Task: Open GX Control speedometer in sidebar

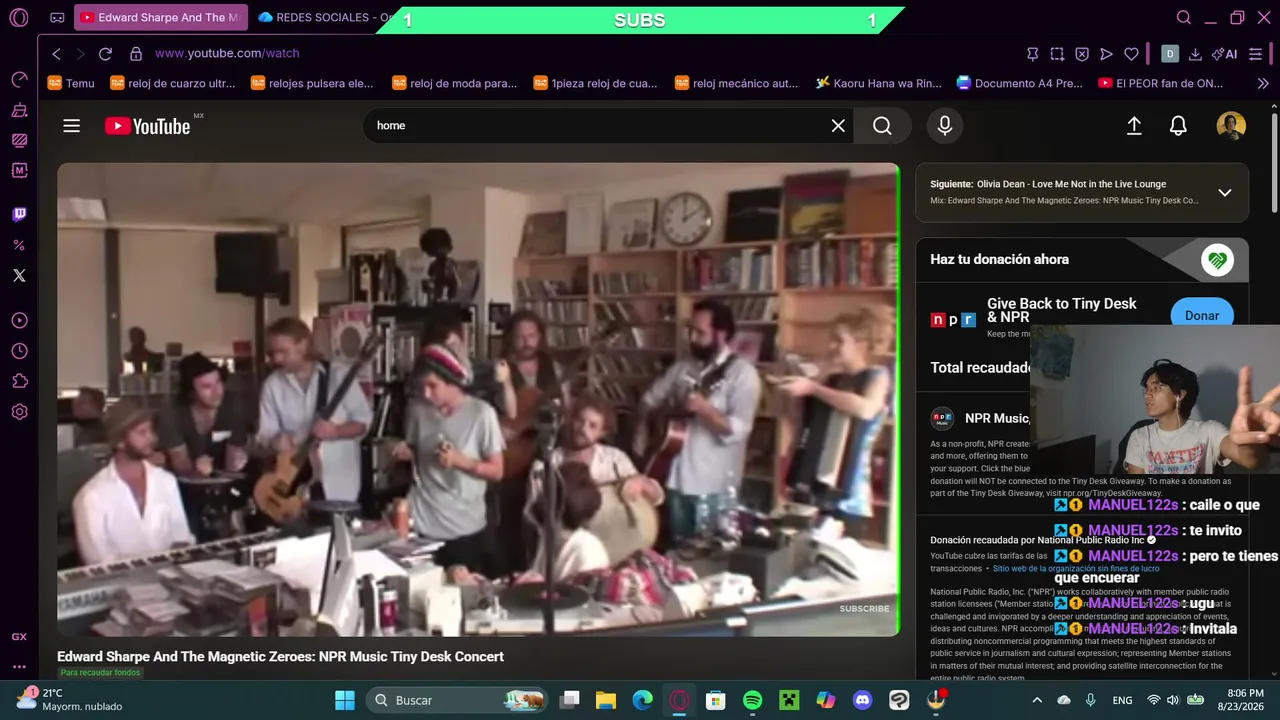Action: [19, 79]
